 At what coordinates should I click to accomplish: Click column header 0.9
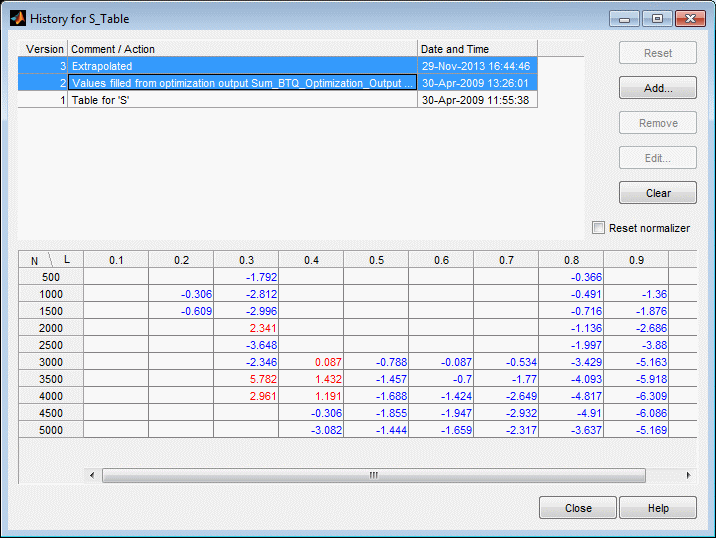636,260
